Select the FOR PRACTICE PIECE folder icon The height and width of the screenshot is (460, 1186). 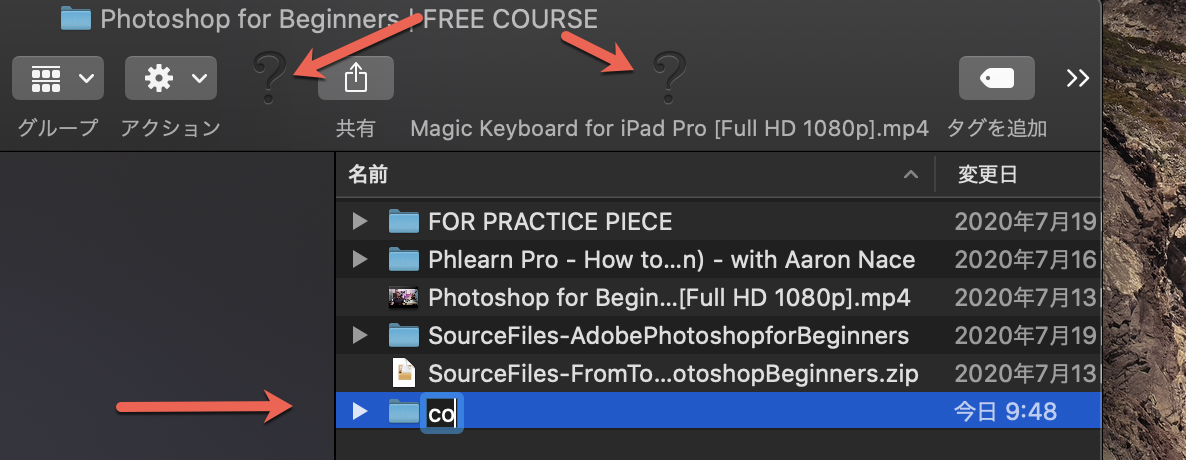click(403, 222)
